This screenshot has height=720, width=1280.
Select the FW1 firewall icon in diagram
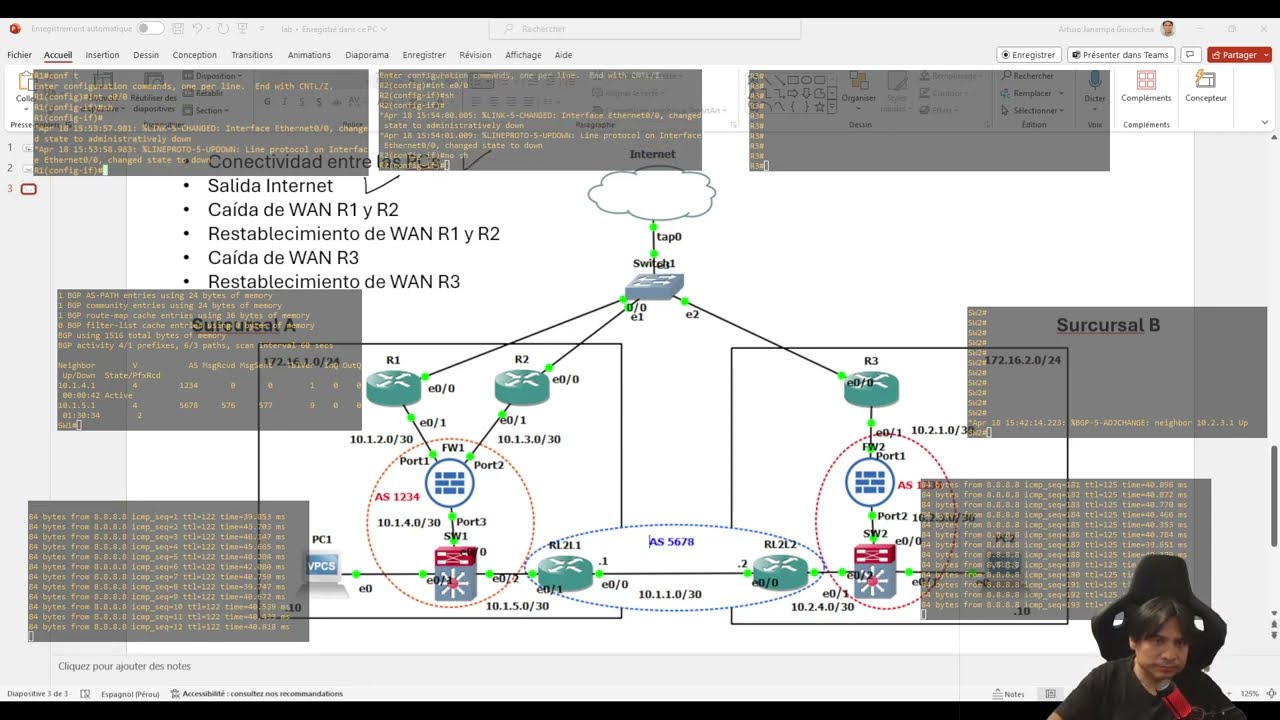click(449, 484)
